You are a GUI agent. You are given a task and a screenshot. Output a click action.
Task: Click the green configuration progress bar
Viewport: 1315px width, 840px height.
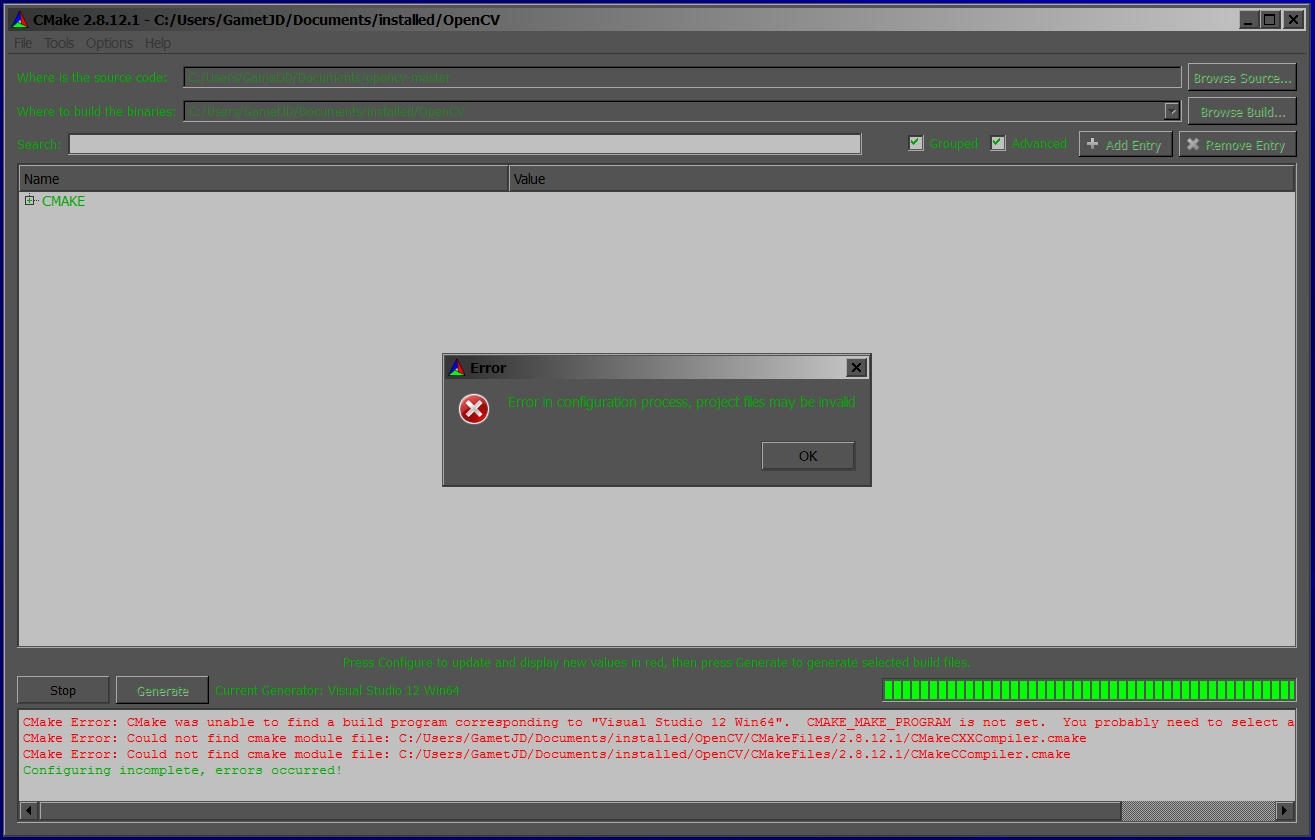(1089, 690)
